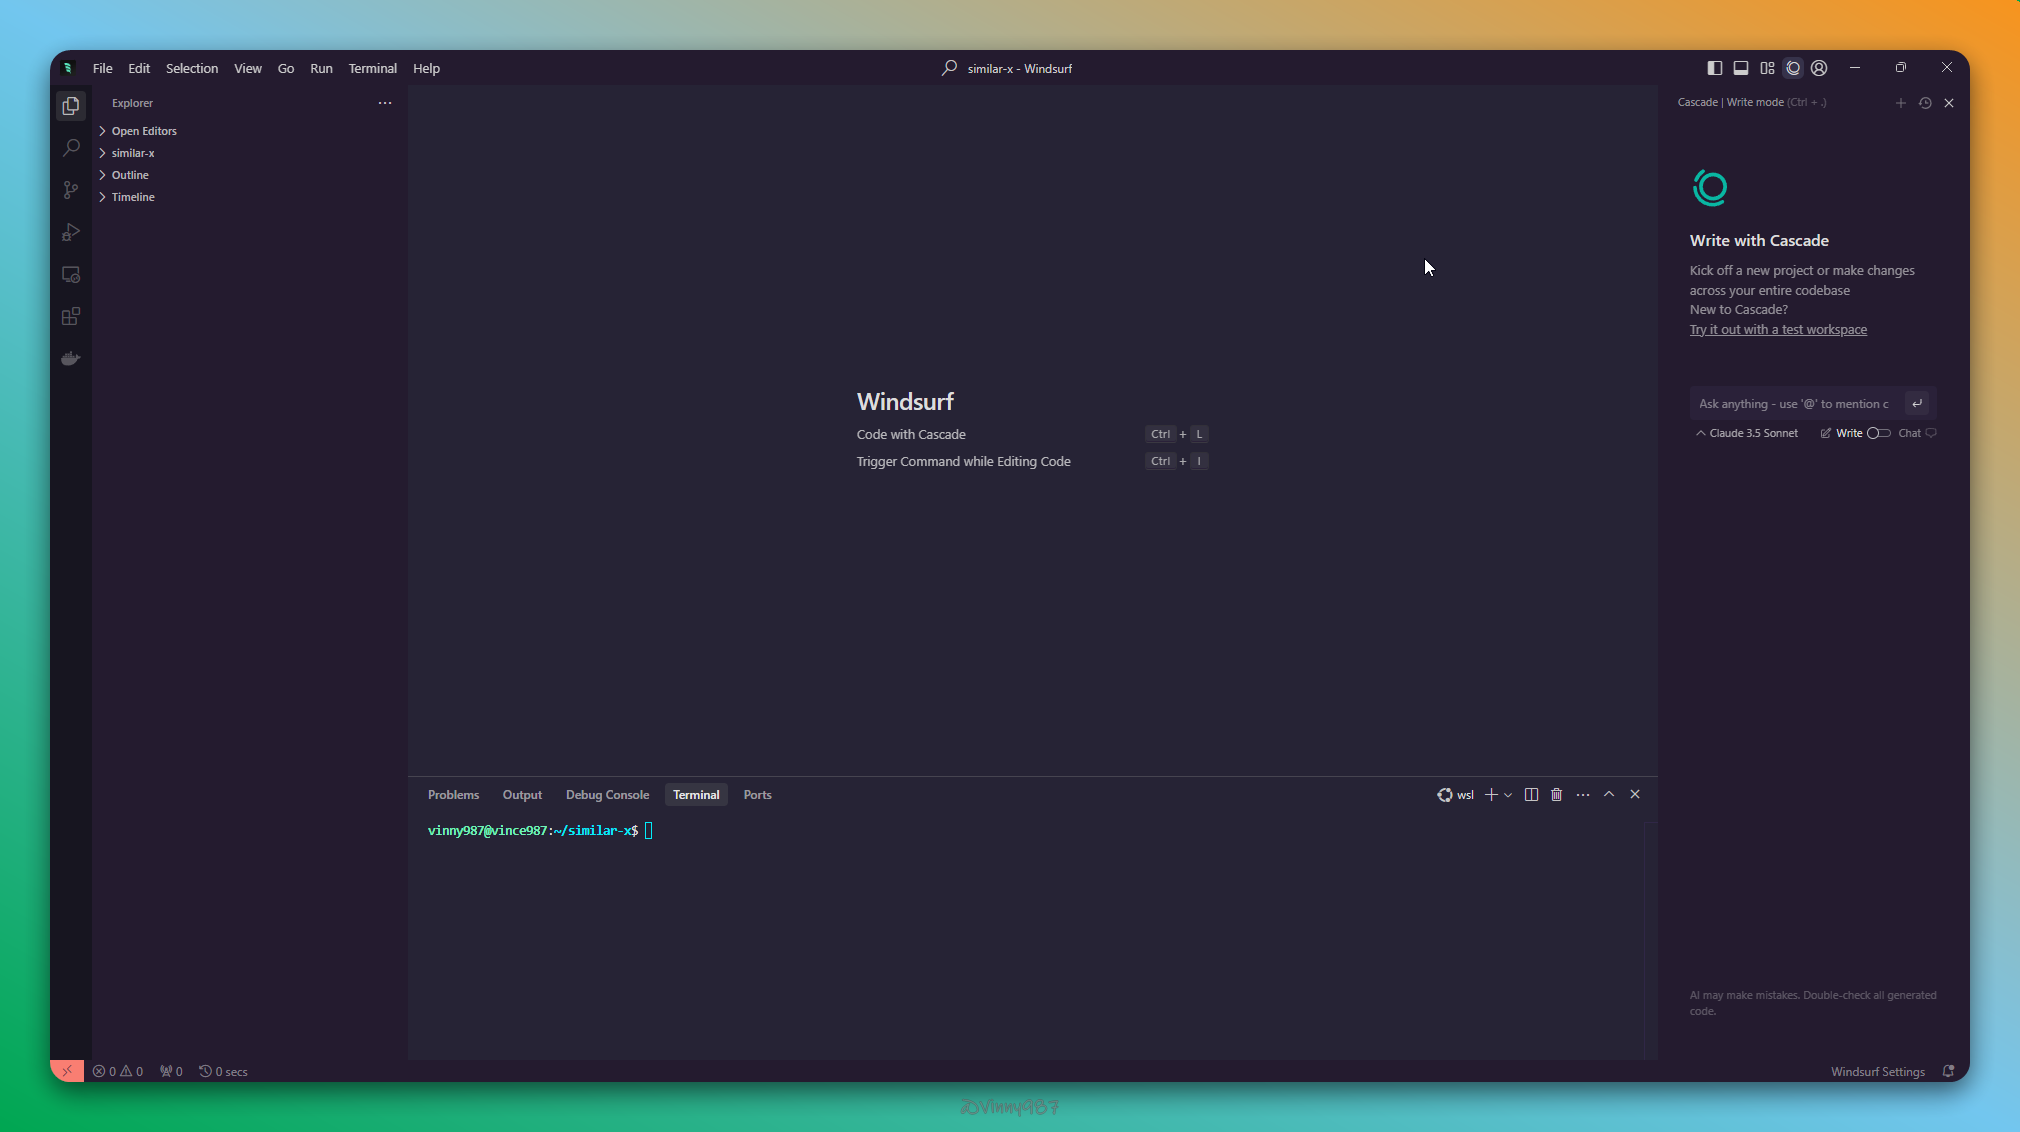The image size is (2020, 1132).
Task: Open the new terminal launch profile dropdown
Action: click(x=1508, y=795)
